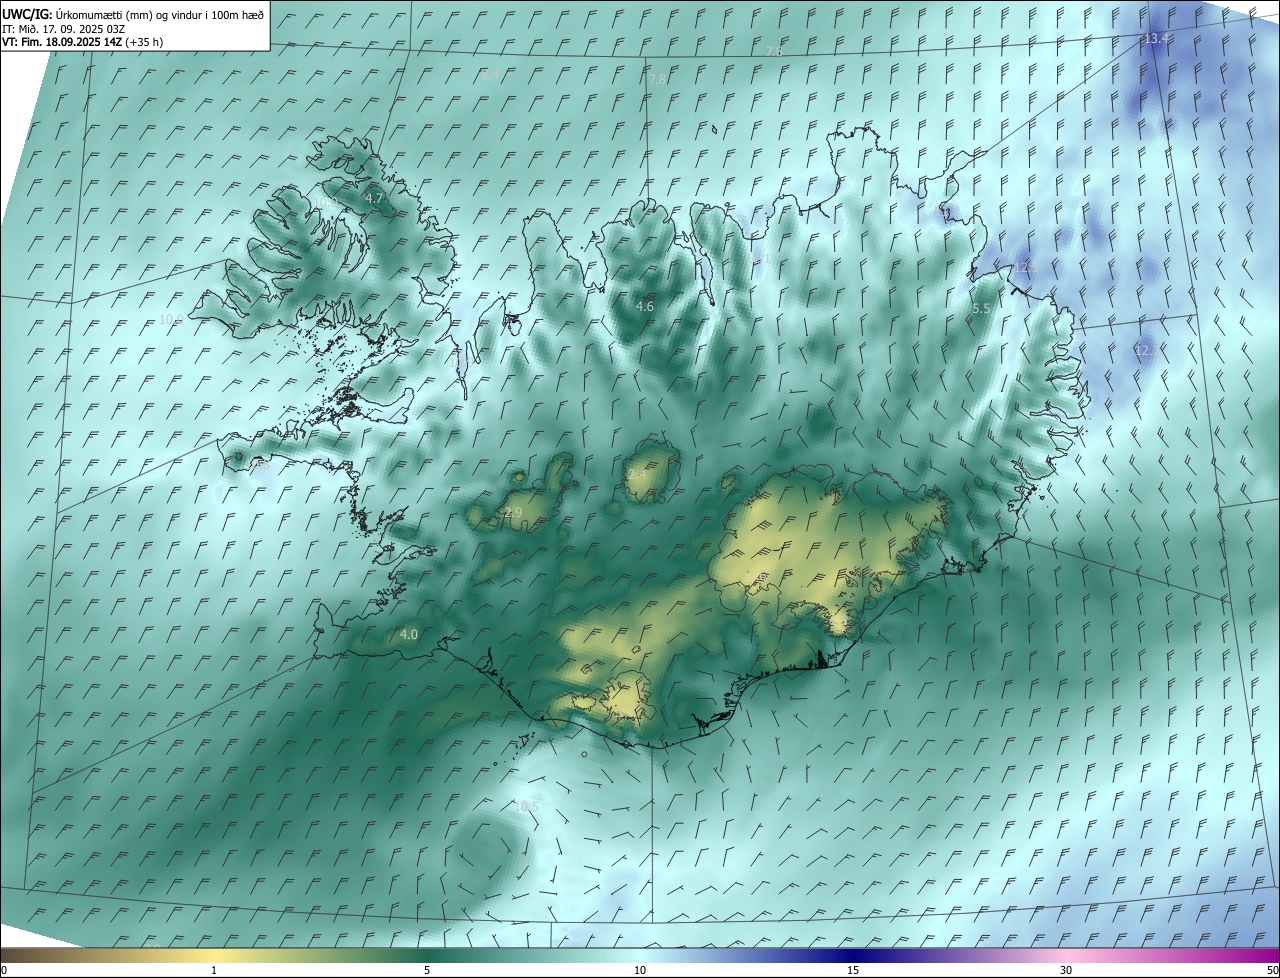Click the 13.4 value label
Image resolution: width=1280 pixels, height=978 pixels.
(x=1156, y=39)
